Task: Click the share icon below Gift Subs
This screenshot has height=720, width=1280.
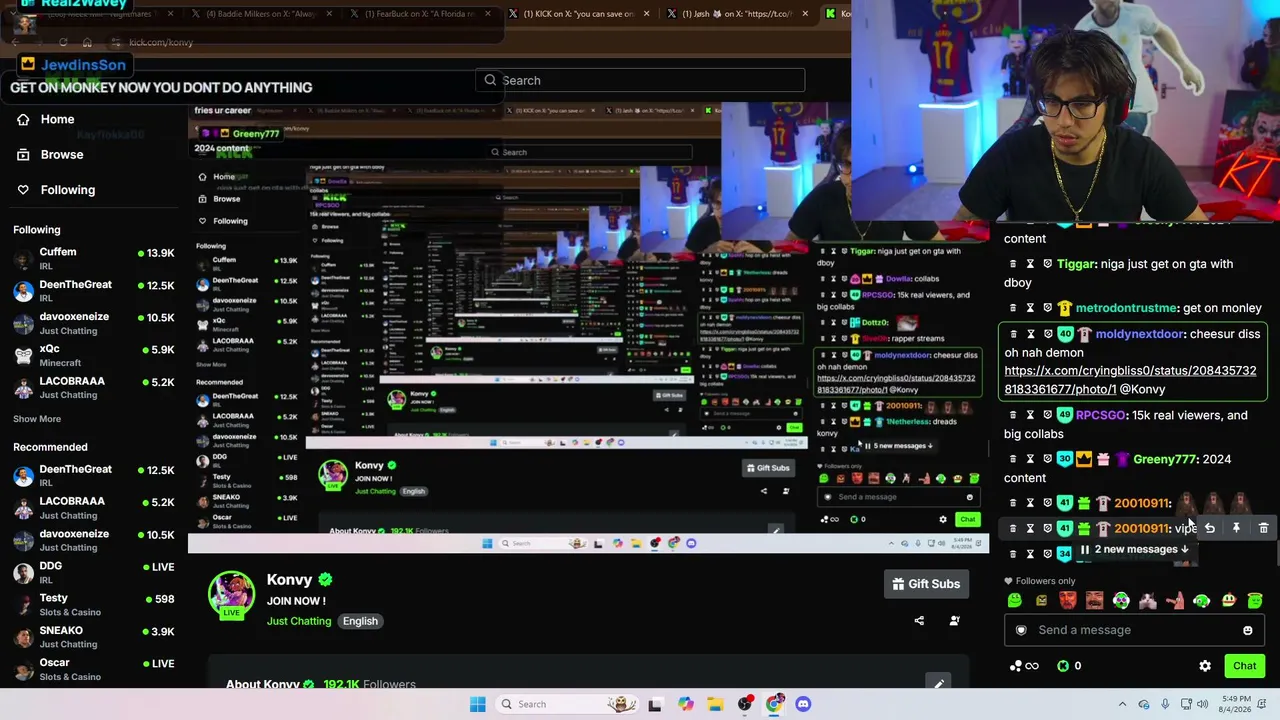Action: coord(919,621)
